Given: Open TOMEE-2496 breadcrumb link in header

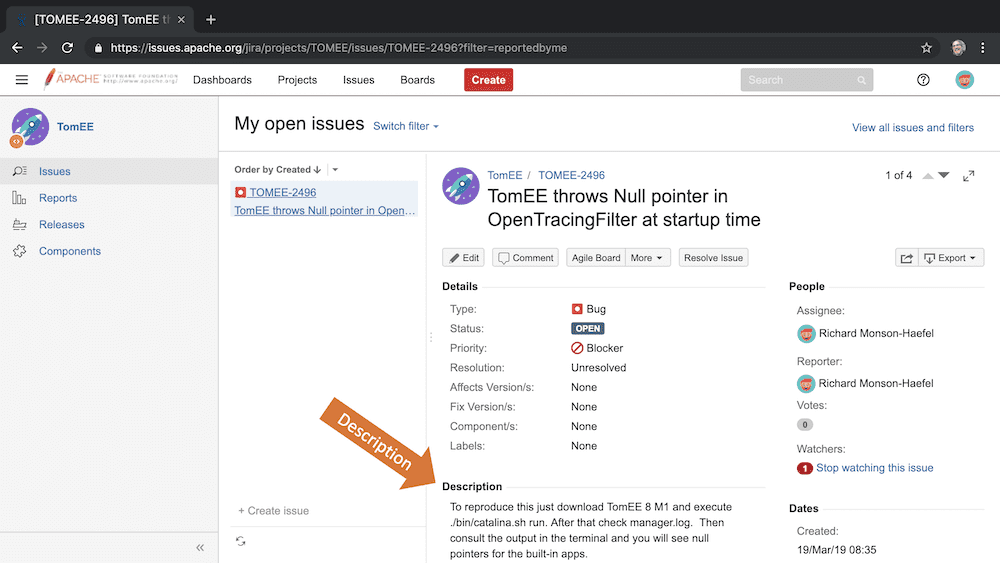Looking at the screenshot, I should coord(571,175).
